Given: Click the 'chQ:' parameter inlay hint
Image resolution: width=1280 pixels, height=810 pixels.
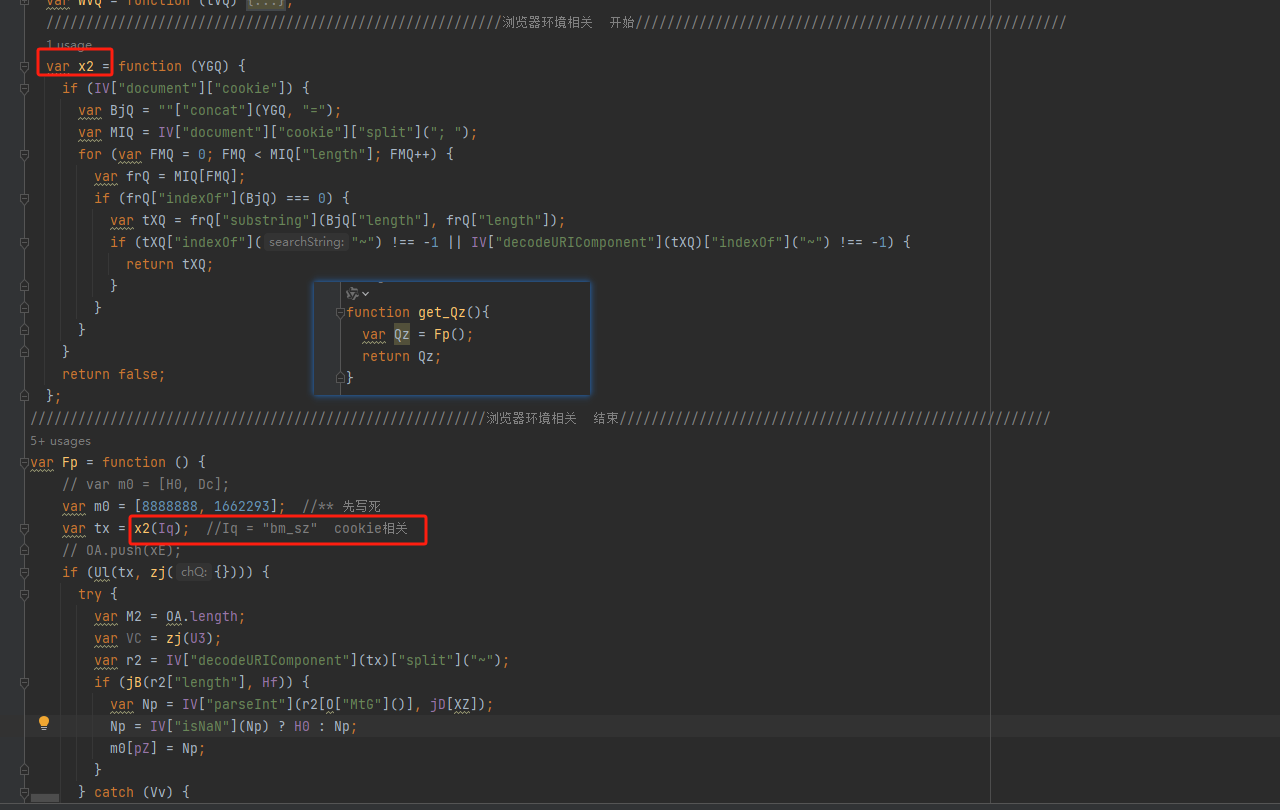Looking at the screenshot, I should pyautogui.click(x=192, y=572).
